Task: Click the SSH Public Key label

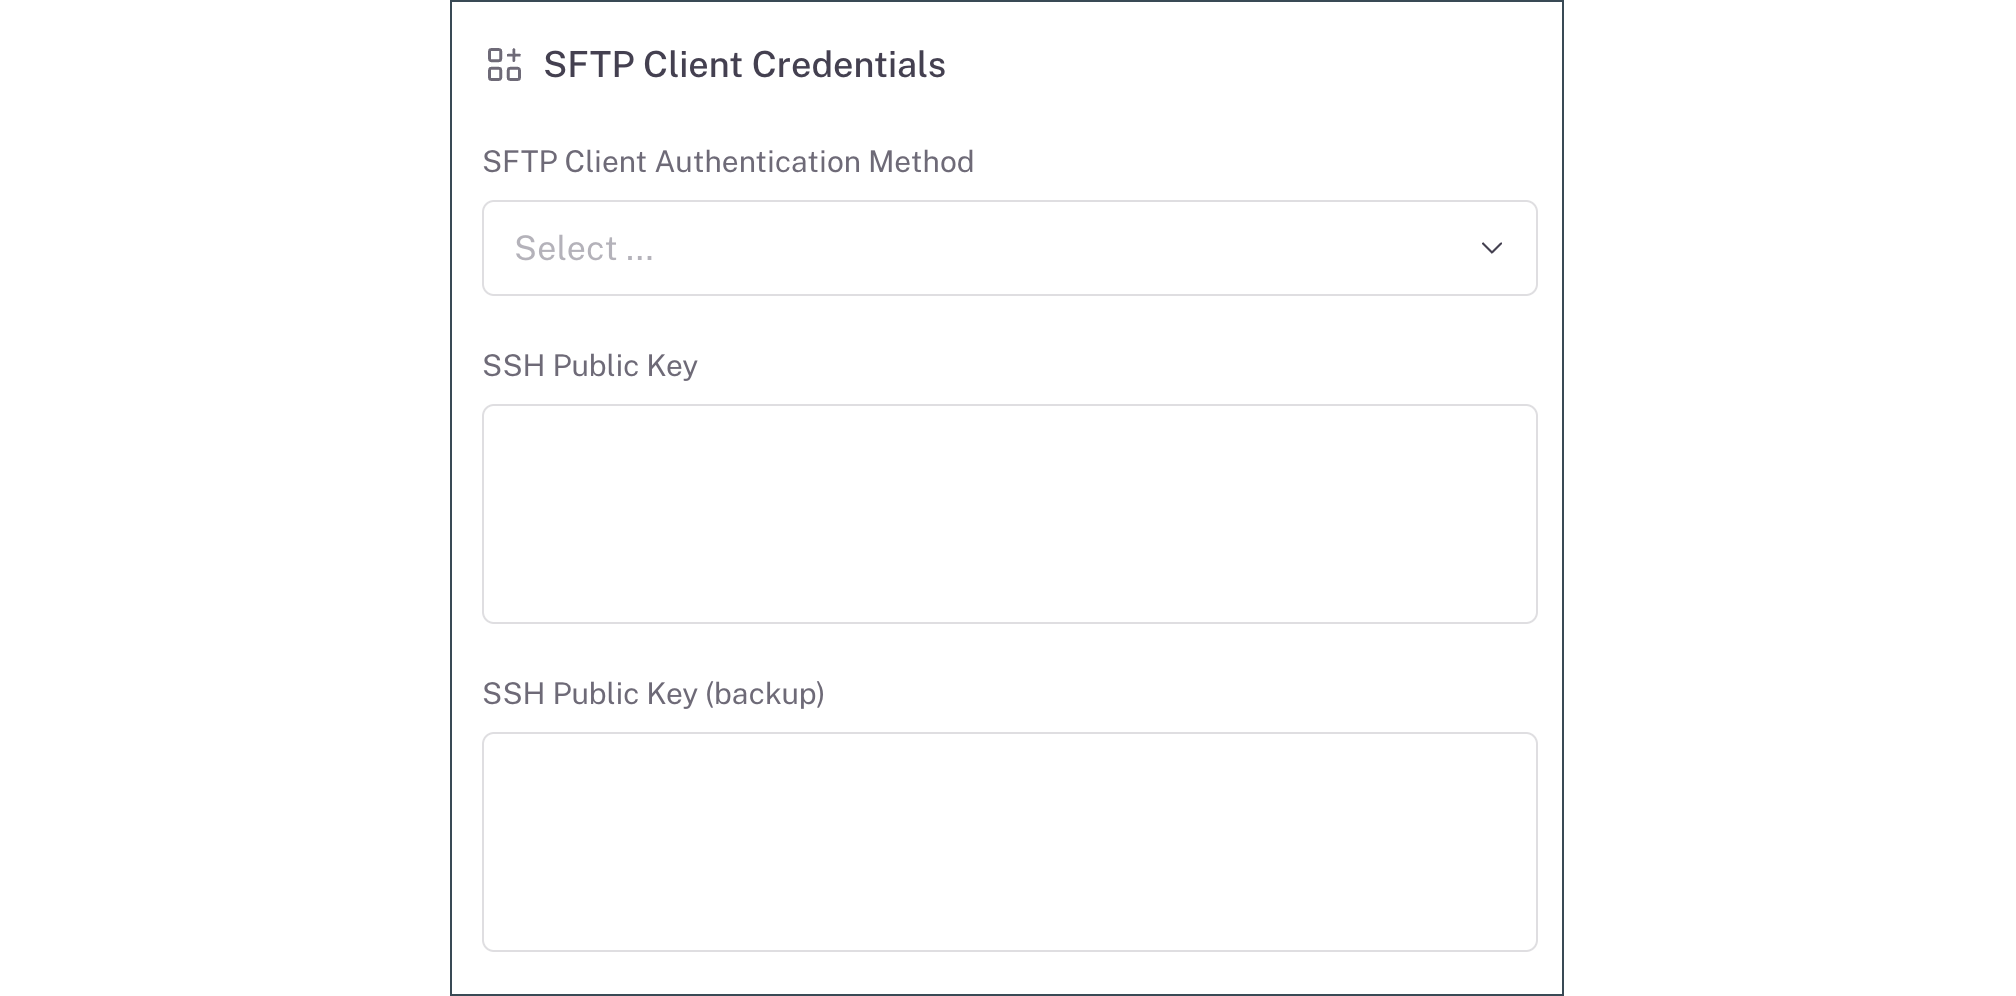Action: tap(592, 366)
